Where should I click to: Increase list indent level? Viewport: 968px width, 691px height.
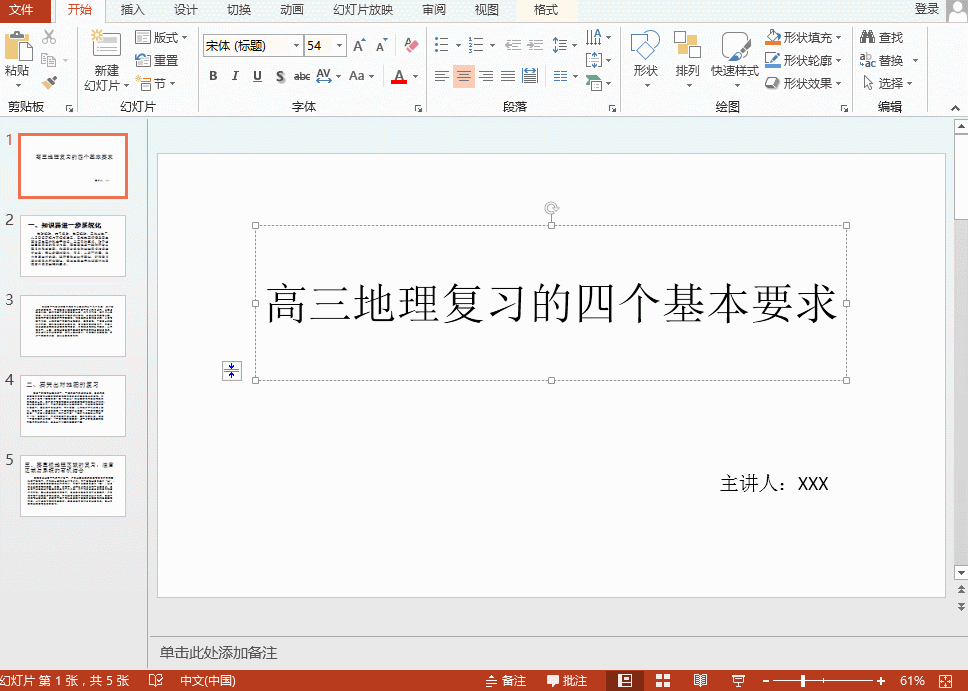click(x=535, y=45)
